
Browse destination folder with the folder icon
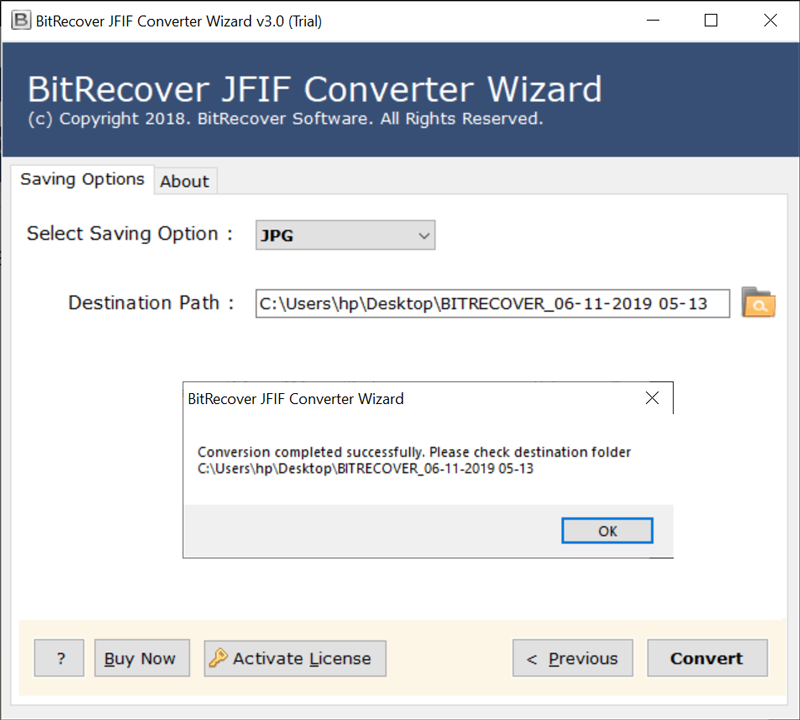(758, 303)
